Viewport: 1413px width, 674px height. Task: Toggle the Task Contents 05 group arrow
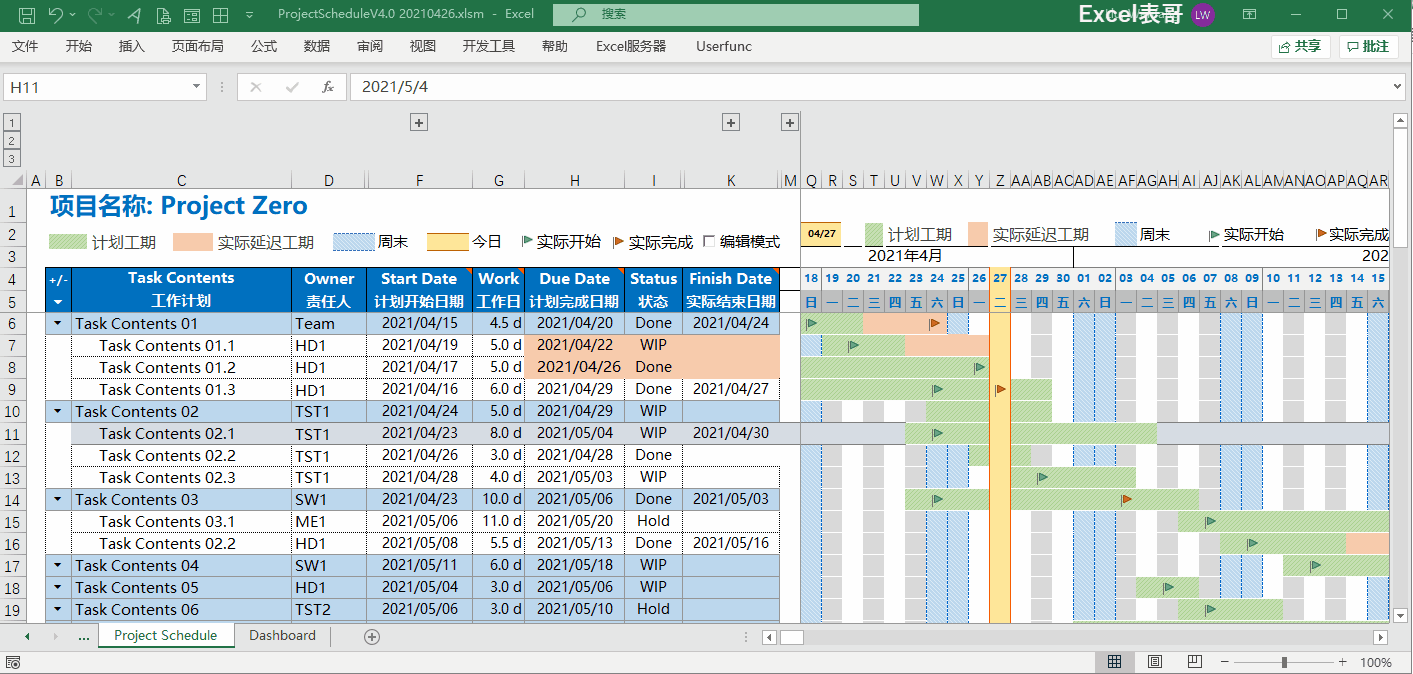(x=58, y=587)
